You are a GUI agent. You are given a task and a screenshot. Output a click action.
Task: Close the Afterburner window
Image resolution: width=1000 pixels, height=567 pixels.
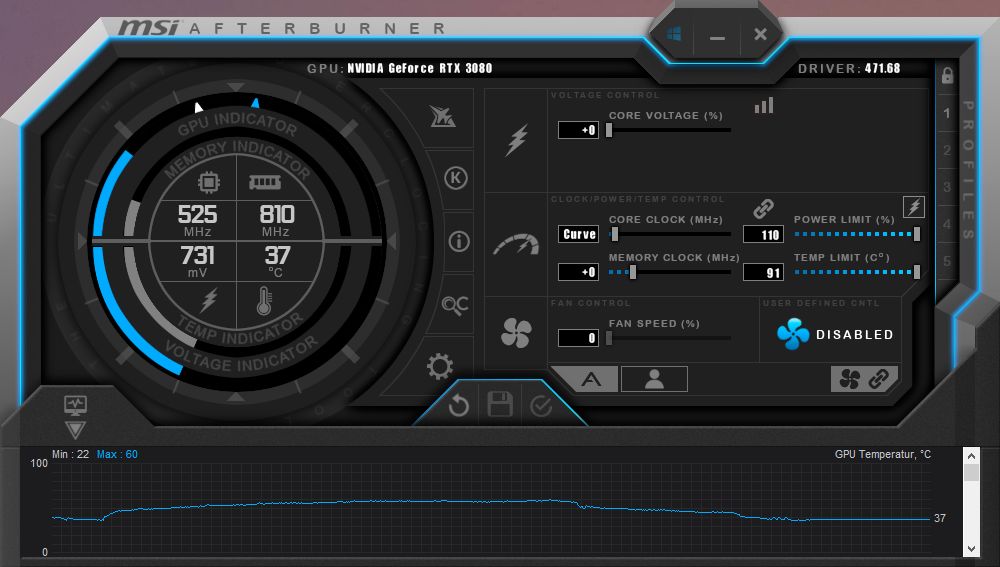(x=760, y=34)
